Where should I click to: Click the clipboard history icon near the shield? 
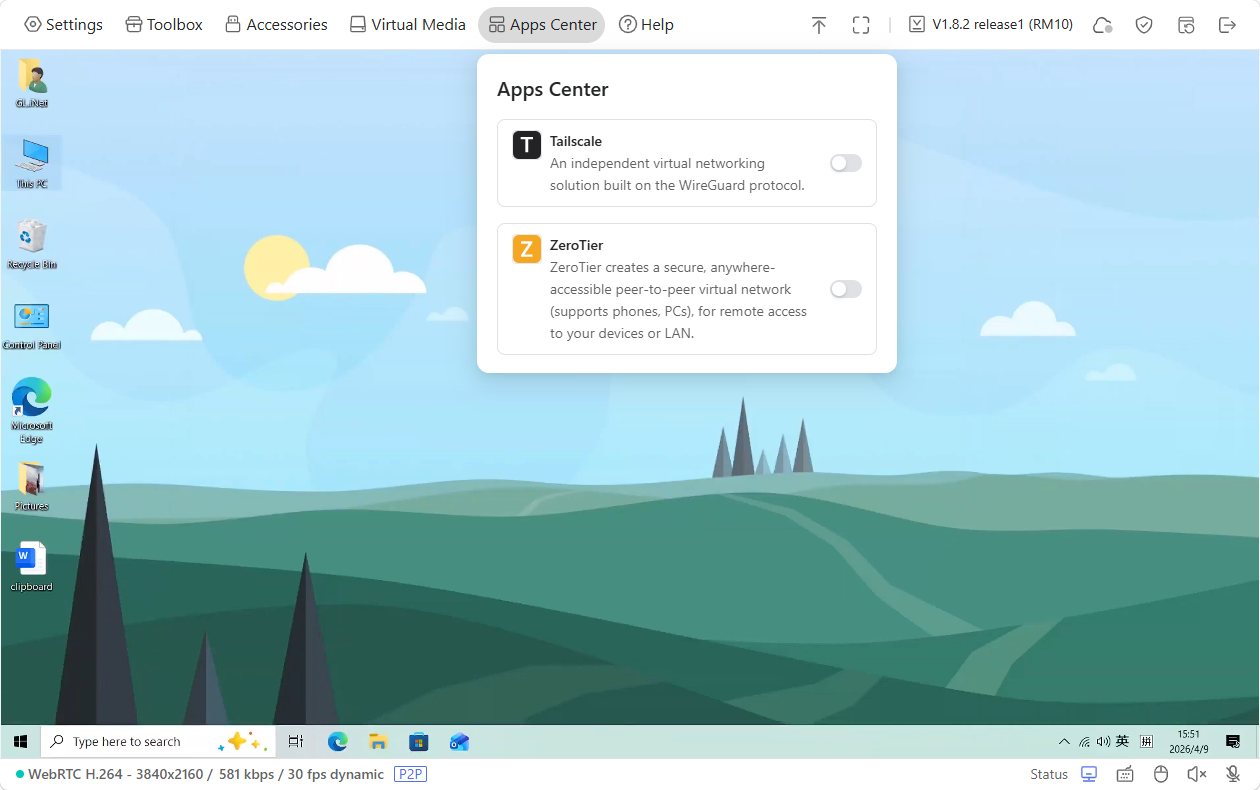click(x=1186, y=24)
